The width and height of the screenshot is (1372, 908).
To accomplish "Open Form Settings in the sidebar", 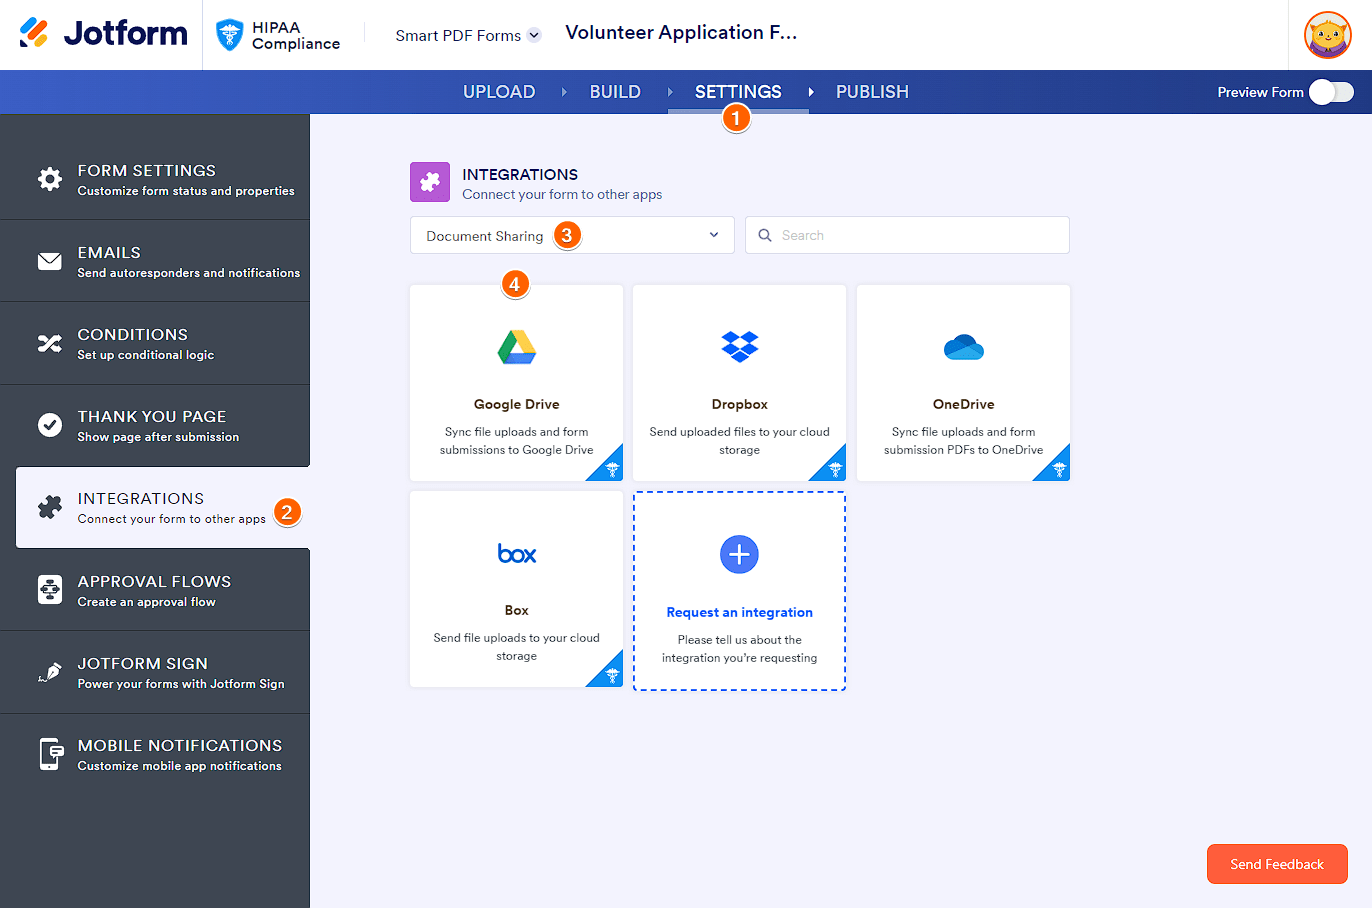I will pyautogui.click(x=155, y=179).
